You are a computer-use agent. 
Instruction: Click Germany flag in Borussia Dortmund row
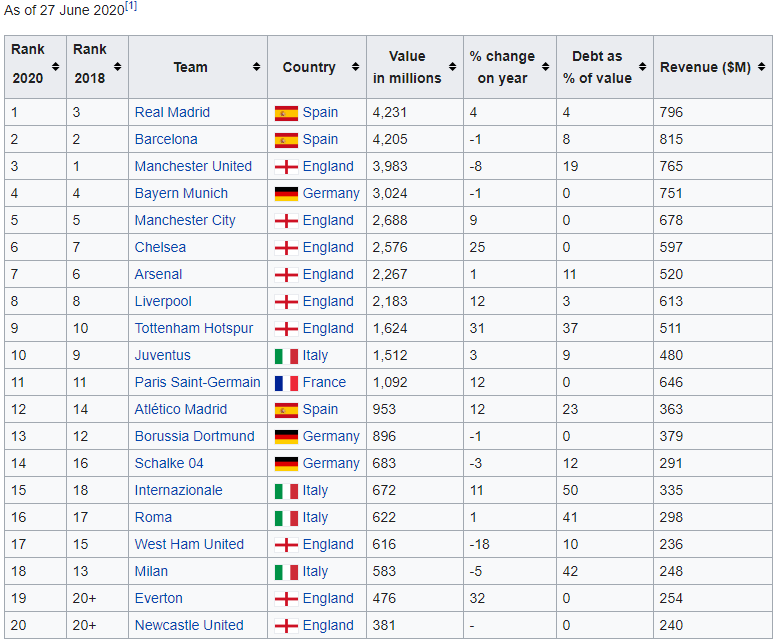pos(286,437)
